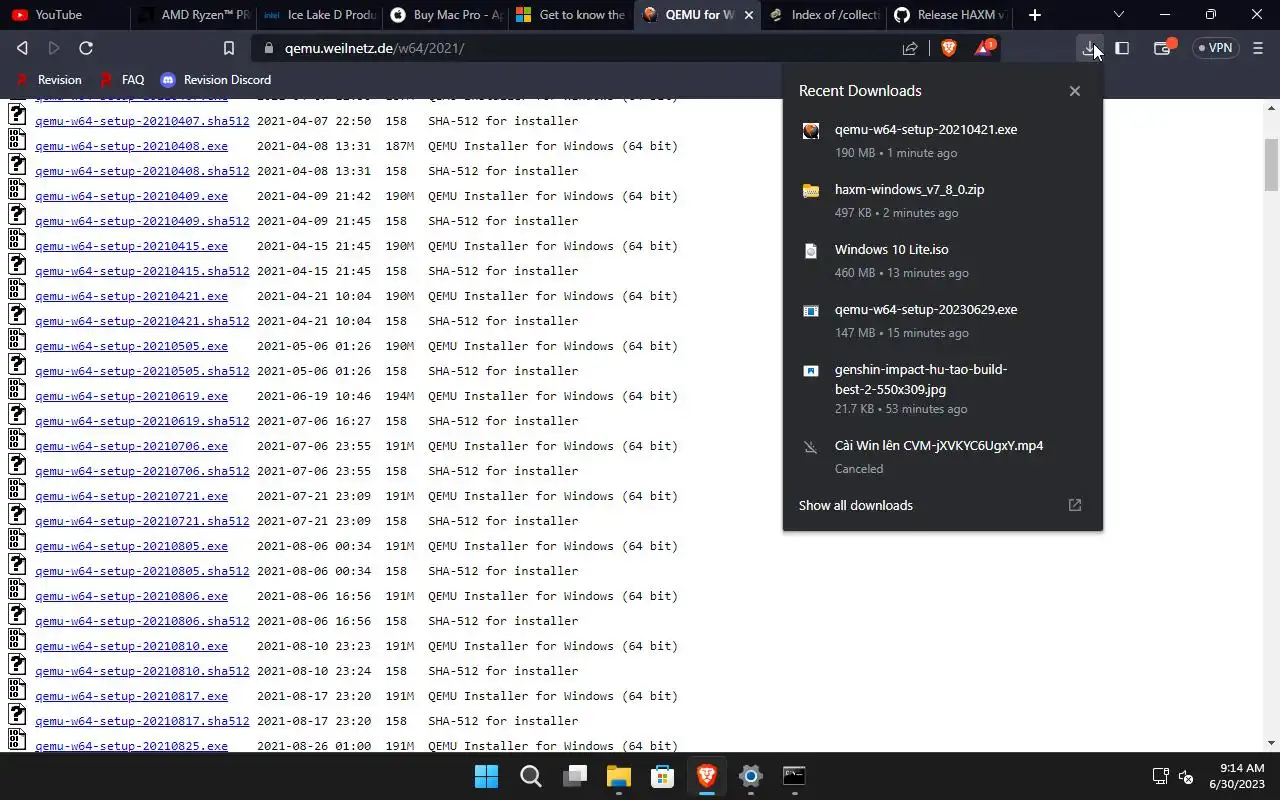Image resolution: width=1280 pixels, height=800 pixels.
Task: Open qemu-w64-setup-20210415.sha512 link
Action: [x=142, y=271]
